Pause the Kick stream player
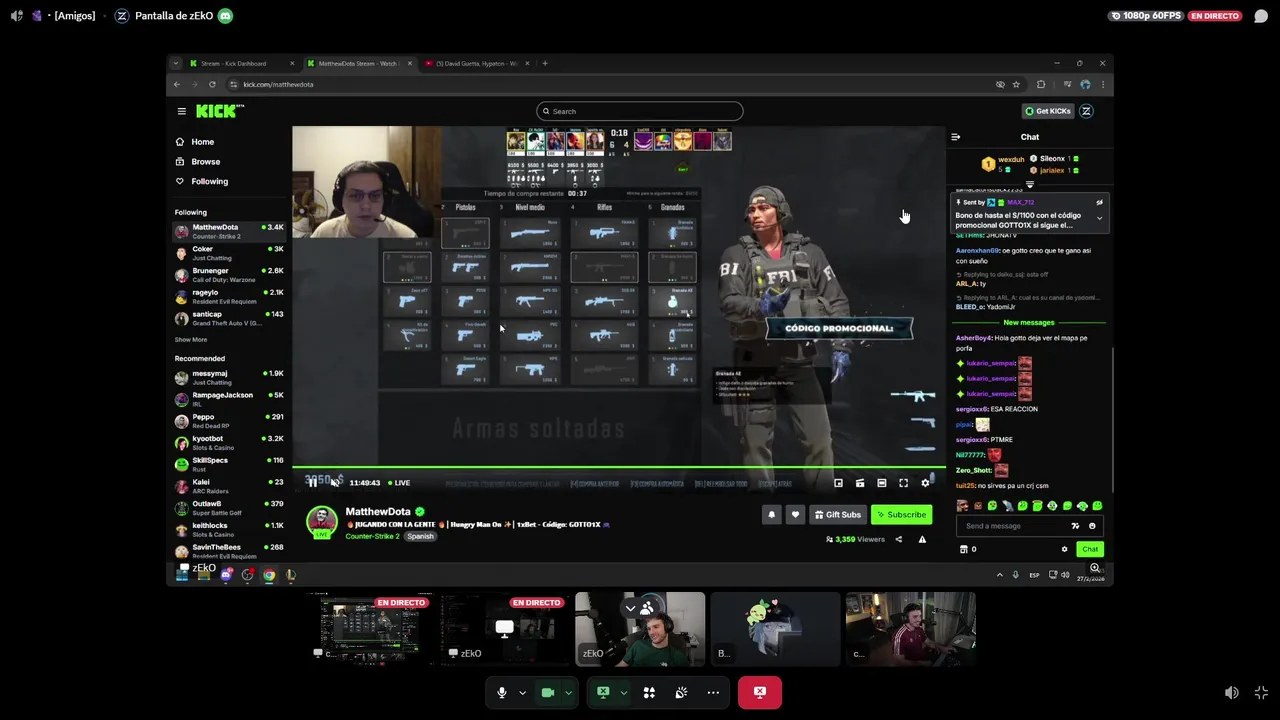The image size is (1280, 720). coord(311,483)
